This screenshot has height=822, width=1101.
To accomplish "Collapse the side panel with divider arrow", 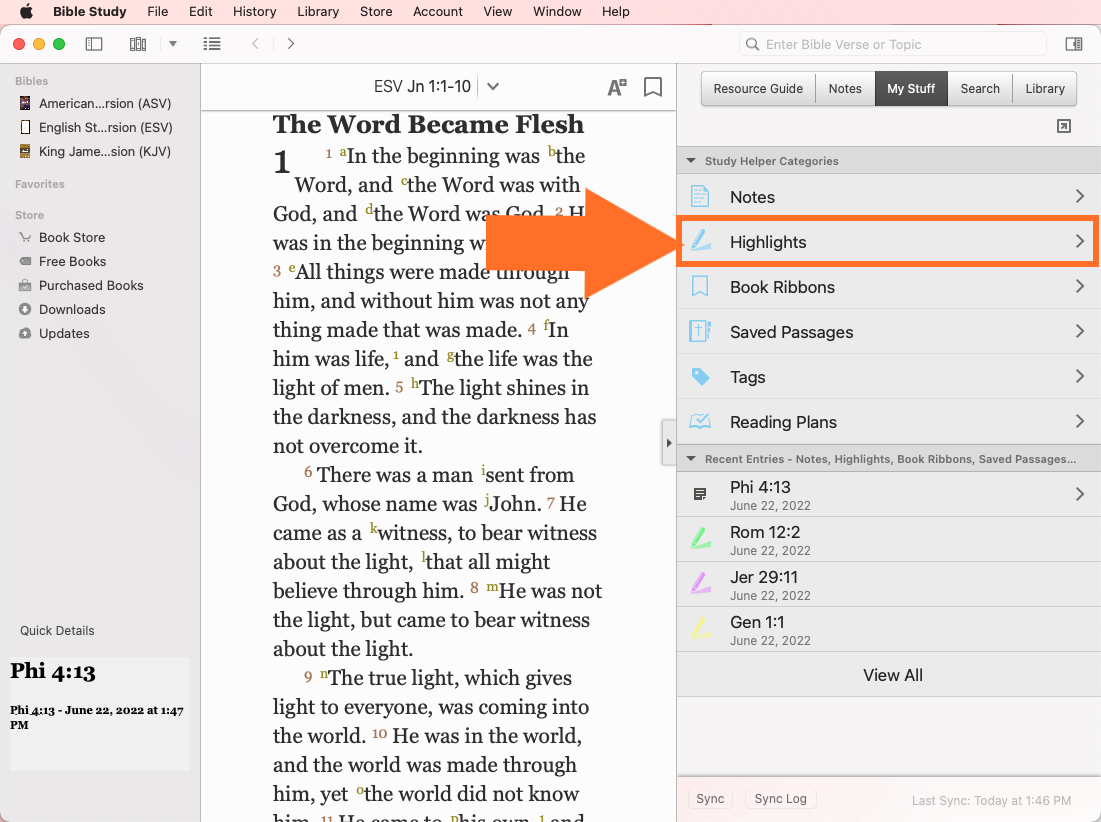I will pos(668,443).
